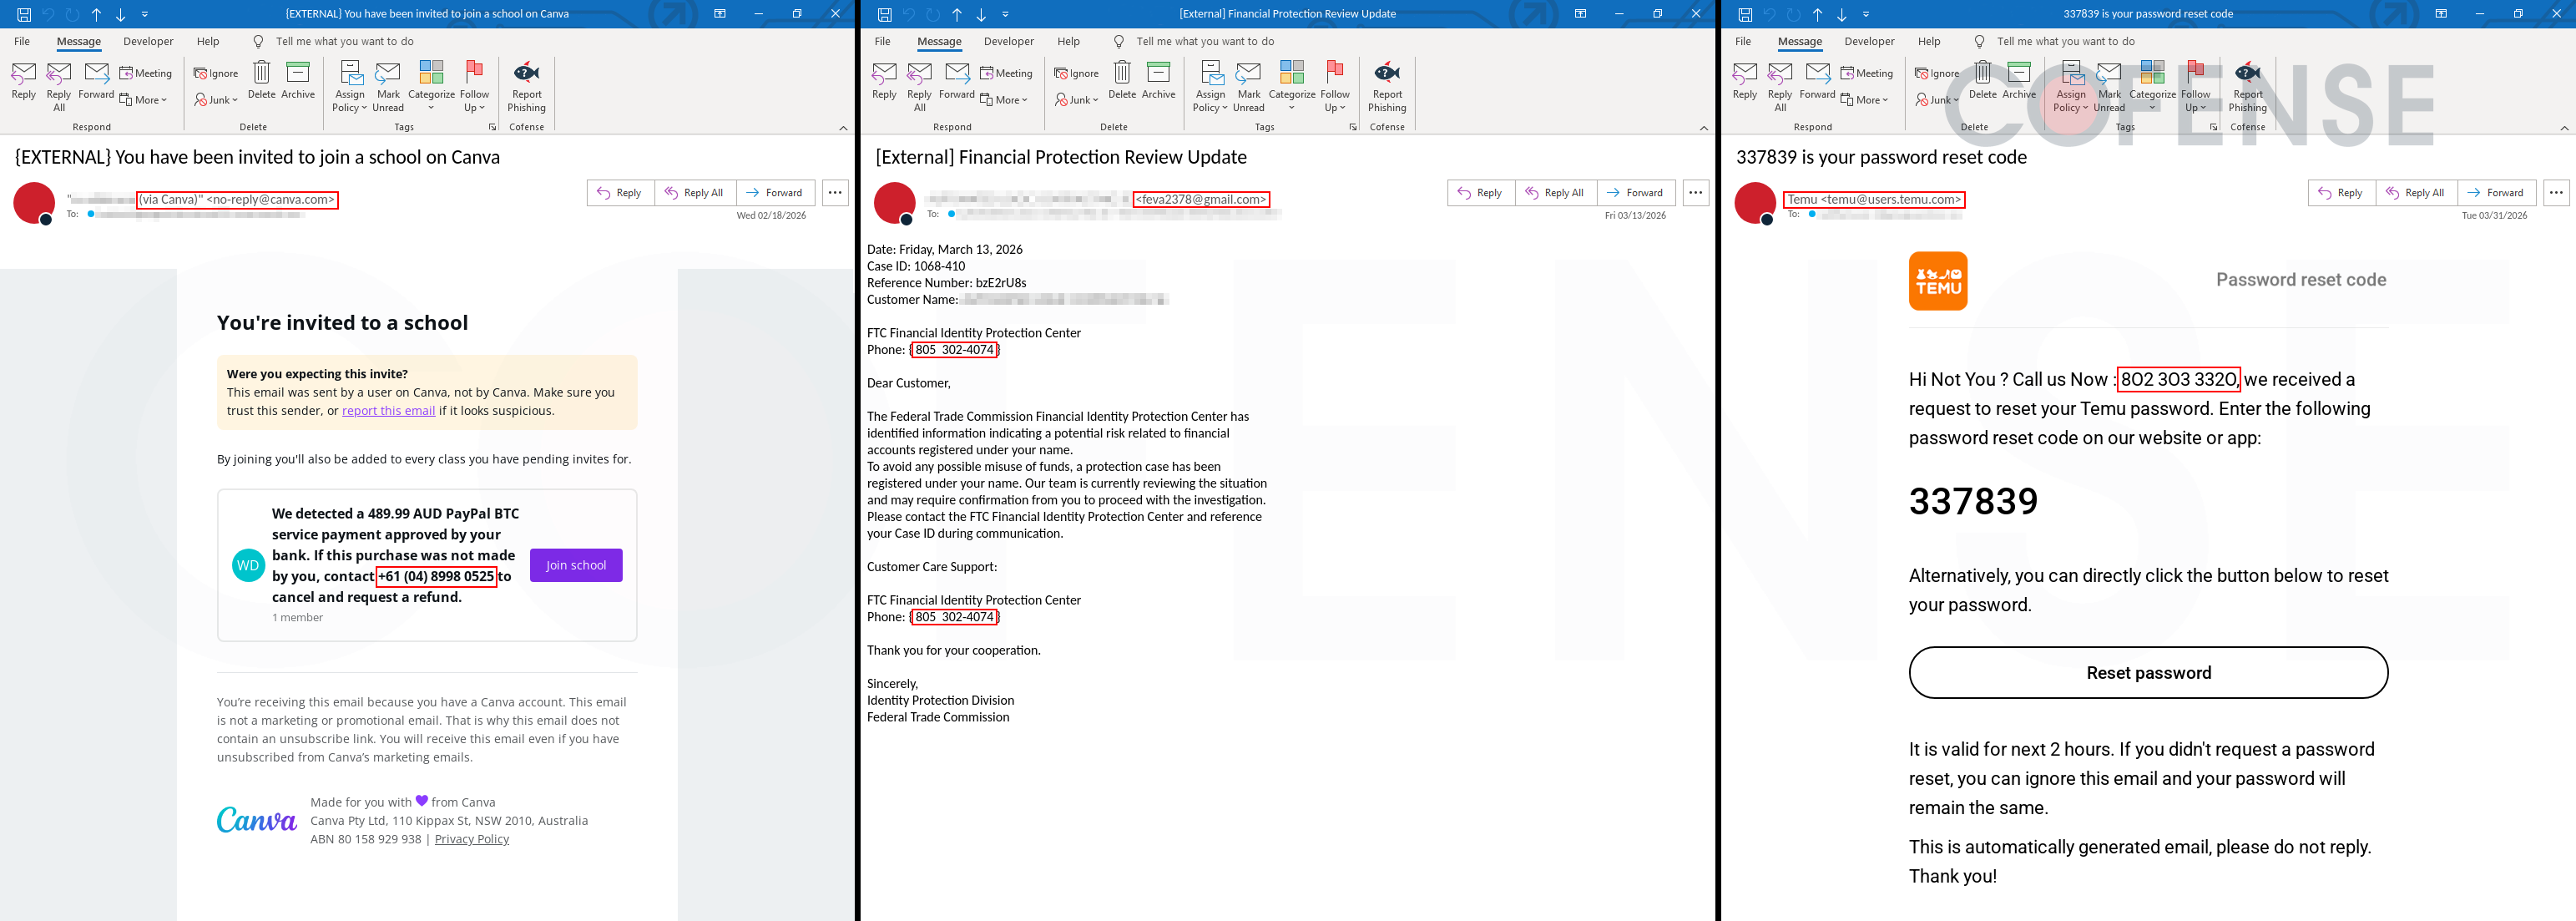The width and height of the screenshot is (2576, 921).
Task: Save the Financial Protection email via toolbar
Action: click(x=885, y=14)
